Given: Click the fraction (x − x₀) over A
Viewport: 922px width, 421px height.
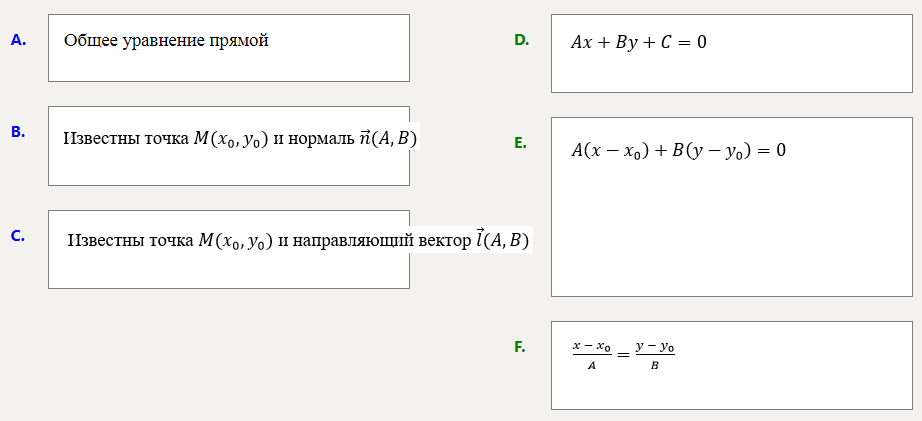Looking at the screenshot, I should (592, 356).
